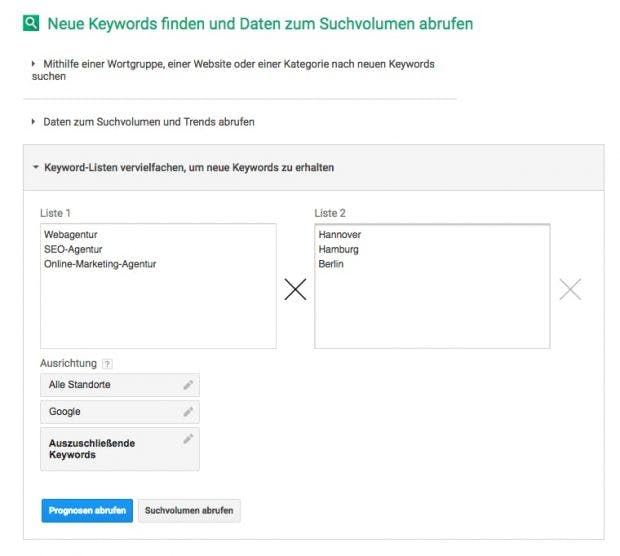Image resolution: width=620 pixels, height=556 pixels.
Task: Click the Online-Marketing-Agentur entry in Liste 1
Action: [100, 264]
